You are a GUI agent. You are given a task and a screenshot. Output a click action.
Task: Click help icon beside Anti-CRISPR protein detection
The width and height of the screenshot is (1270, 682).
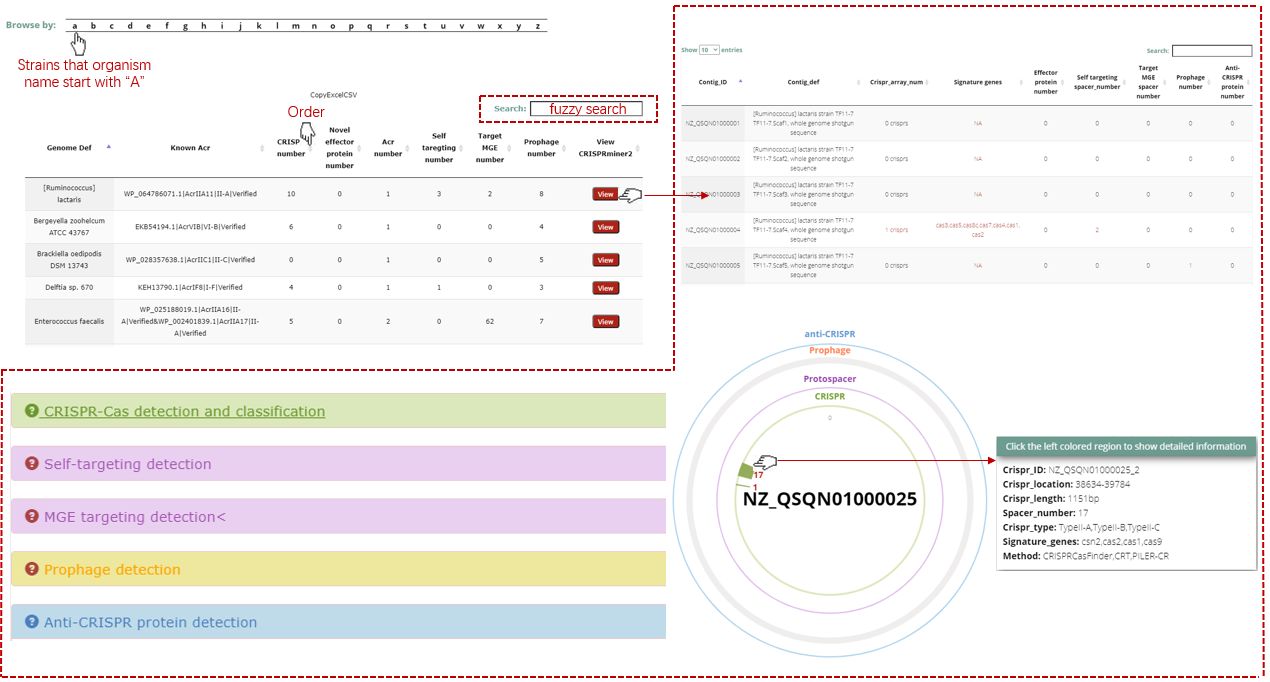[x=32, y=622]
